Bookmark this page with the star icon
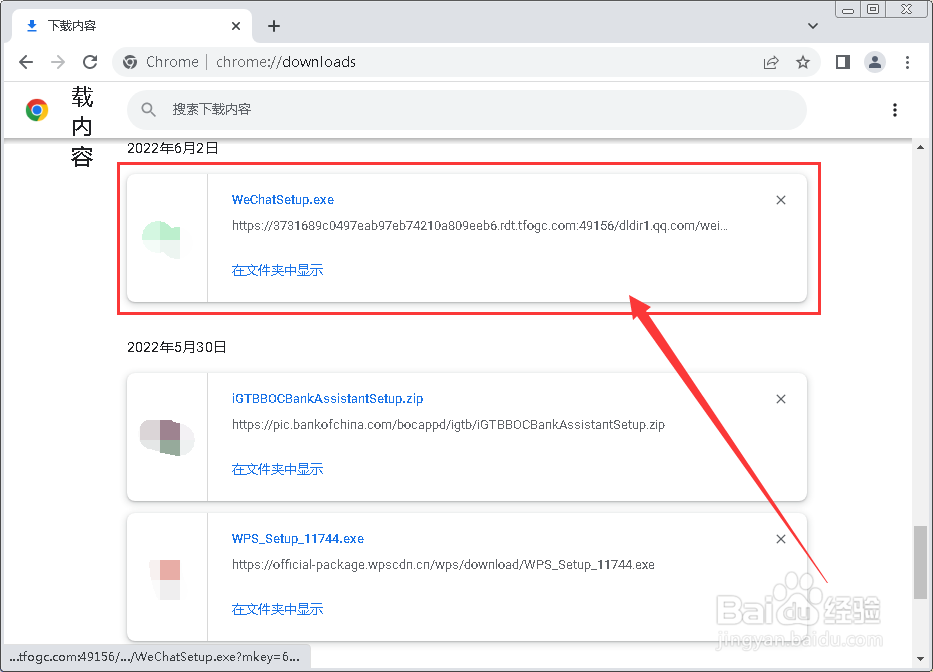Screen dimensions: 933x672 pos(803,62)
